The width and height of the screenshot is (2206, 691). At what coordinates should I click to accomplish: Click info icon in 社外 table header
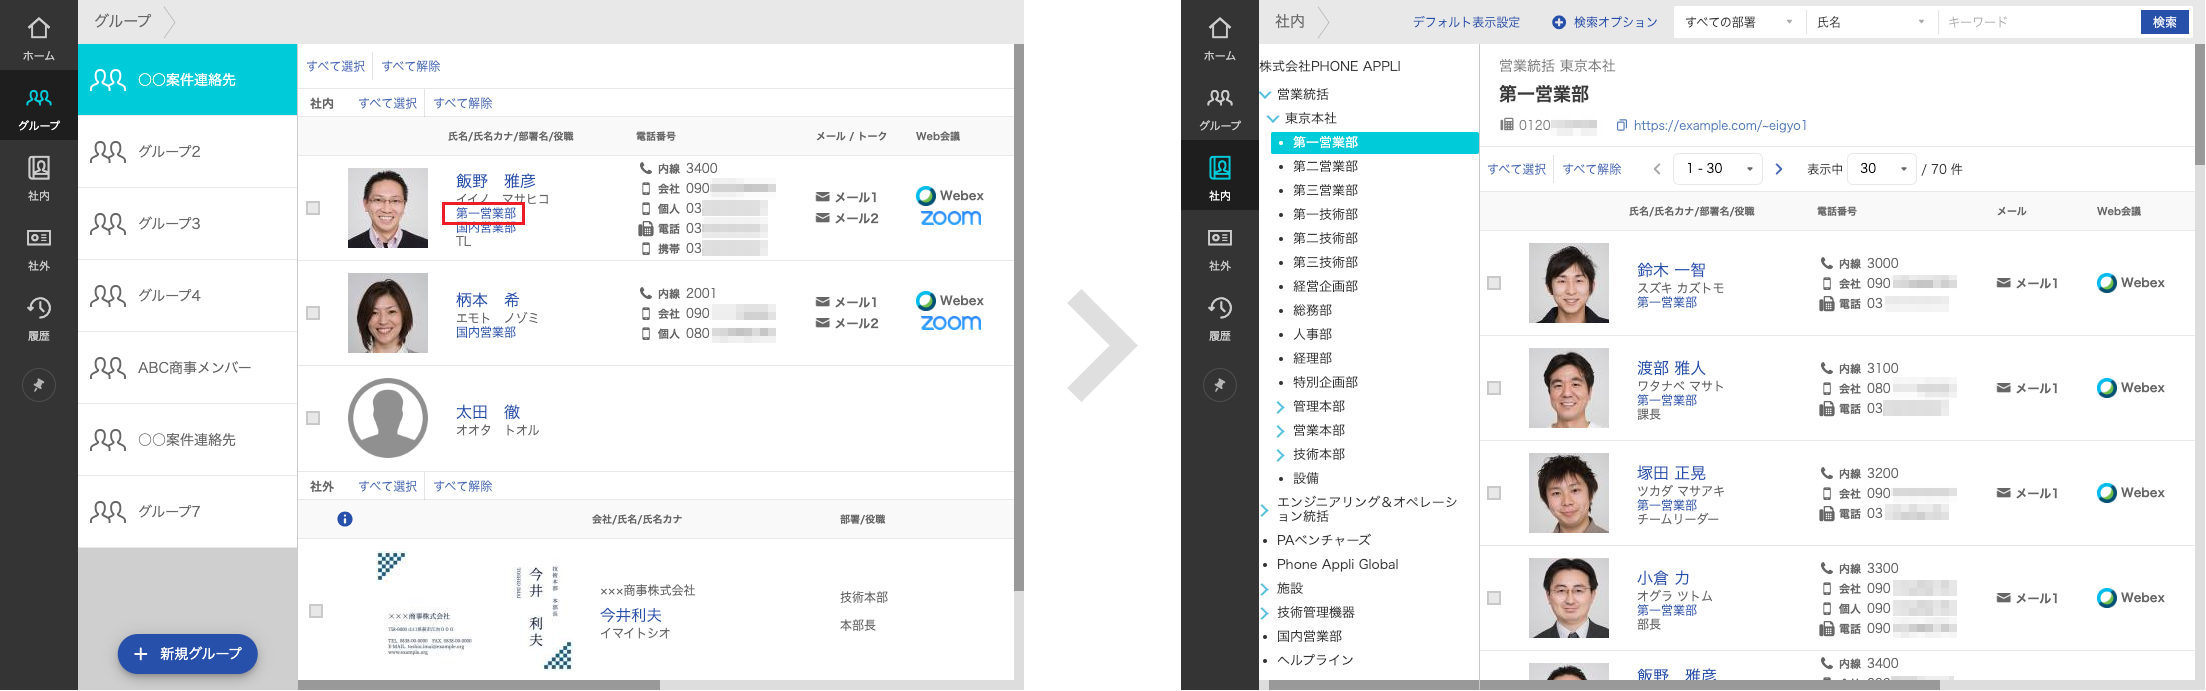(345, 519)
